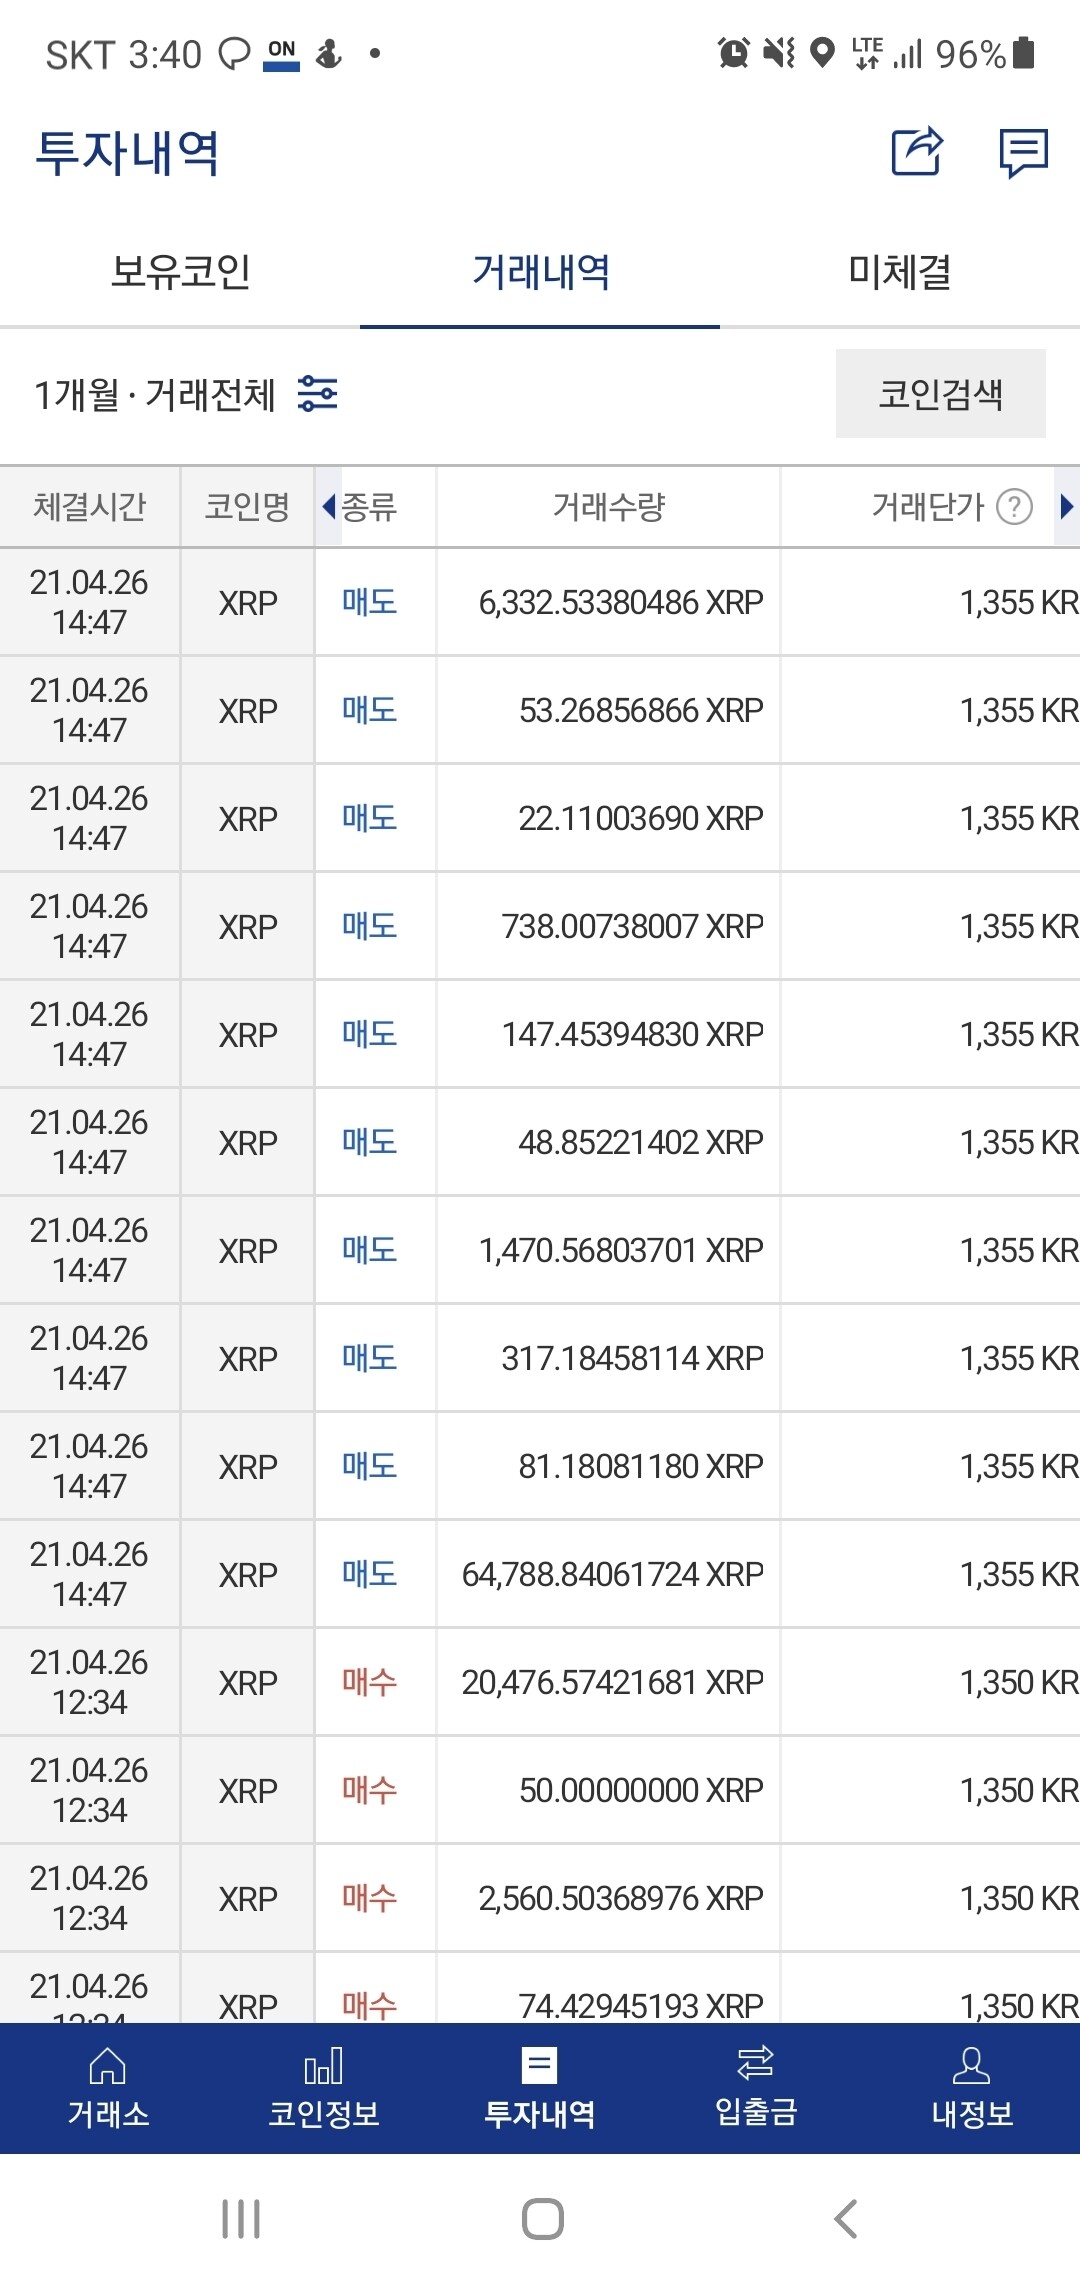1080x2280 pixels.
Task: Select the 20,476.57421681 XRP buy row
Action: pos(612,1682)
